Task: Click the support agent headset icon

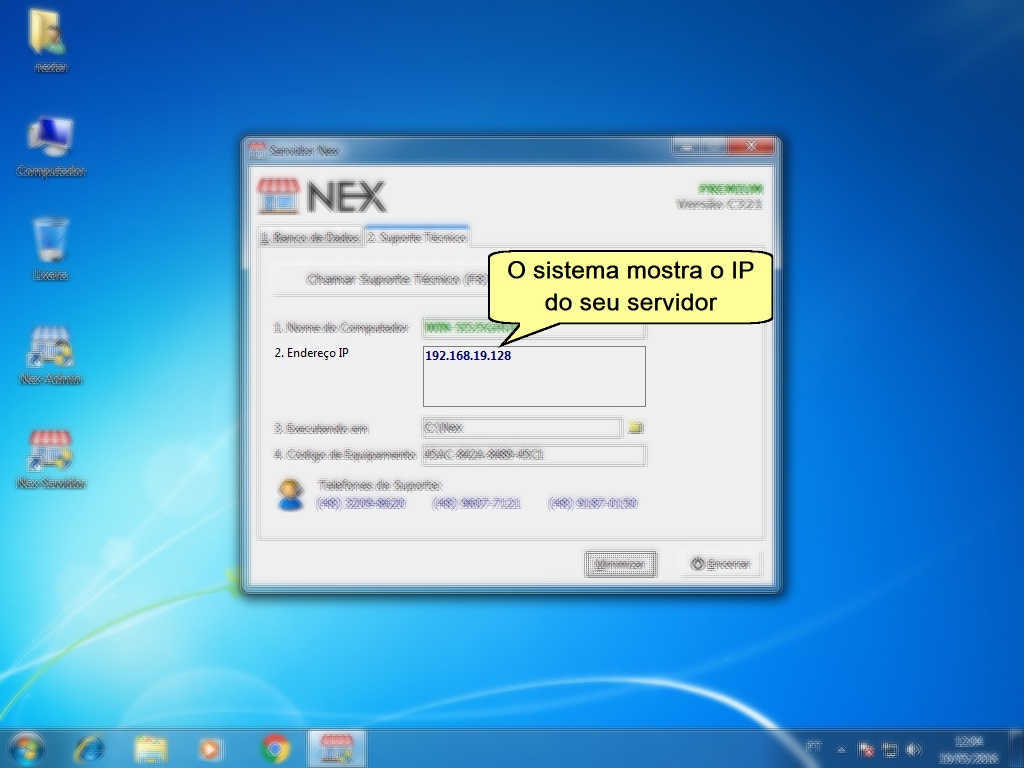Action: 291,494
